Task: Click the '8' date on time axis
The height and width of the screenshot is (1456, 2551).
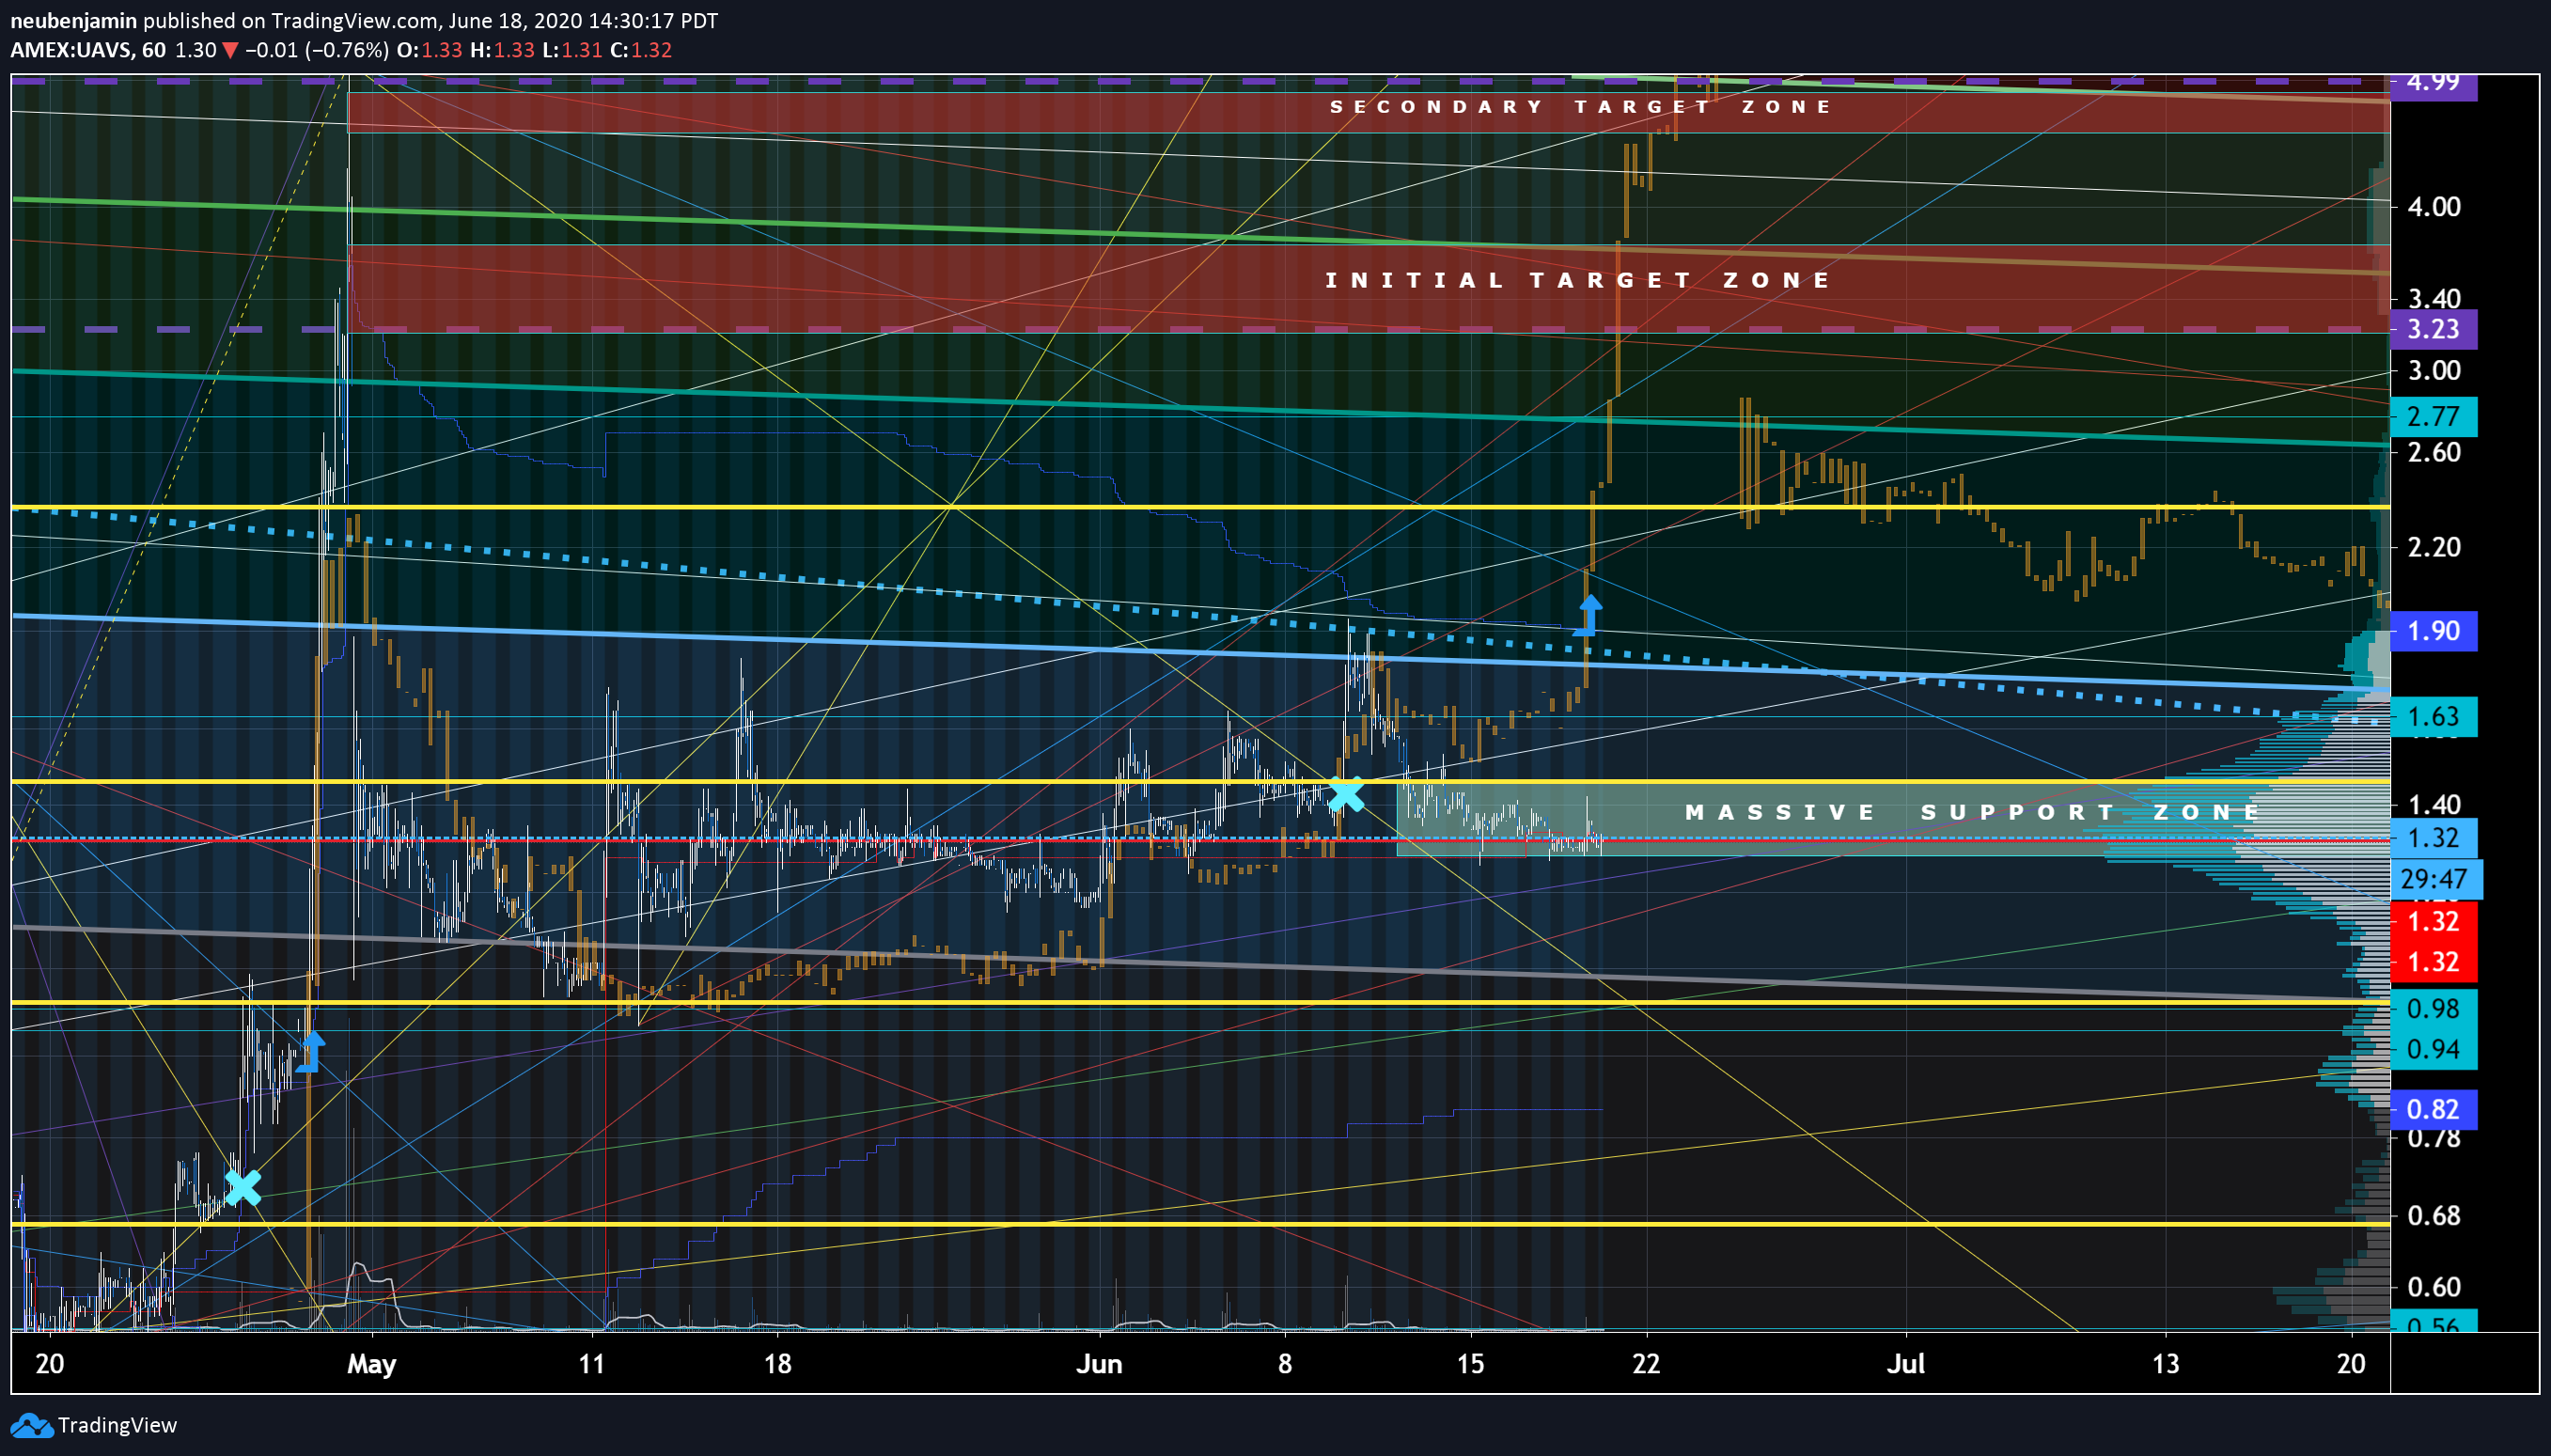Action: tap(1285, 1364)
